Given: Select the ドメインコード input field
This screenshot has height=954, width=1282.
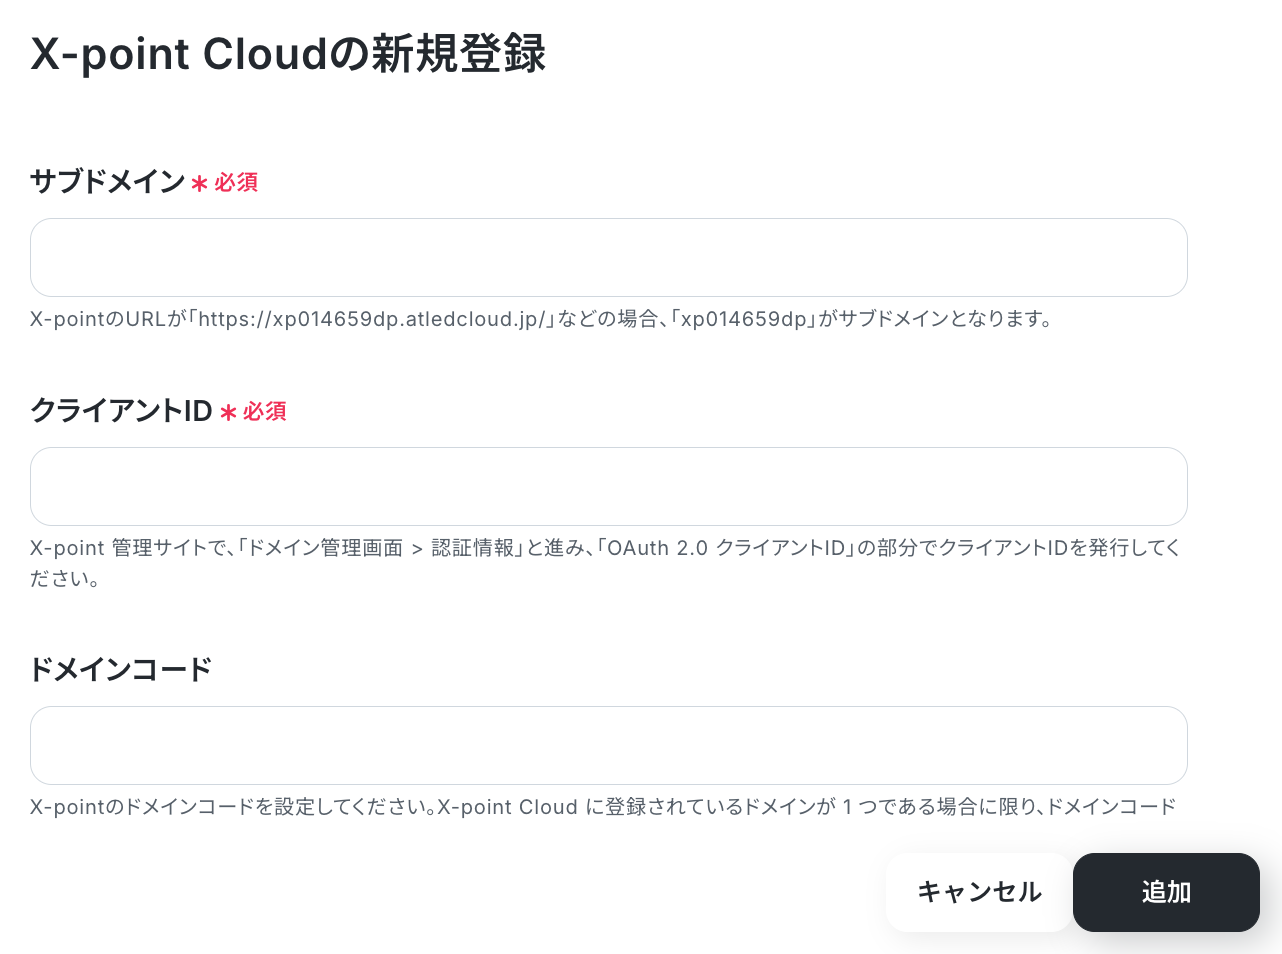Looking at the screenshot, I should click(x=608, y=745).
